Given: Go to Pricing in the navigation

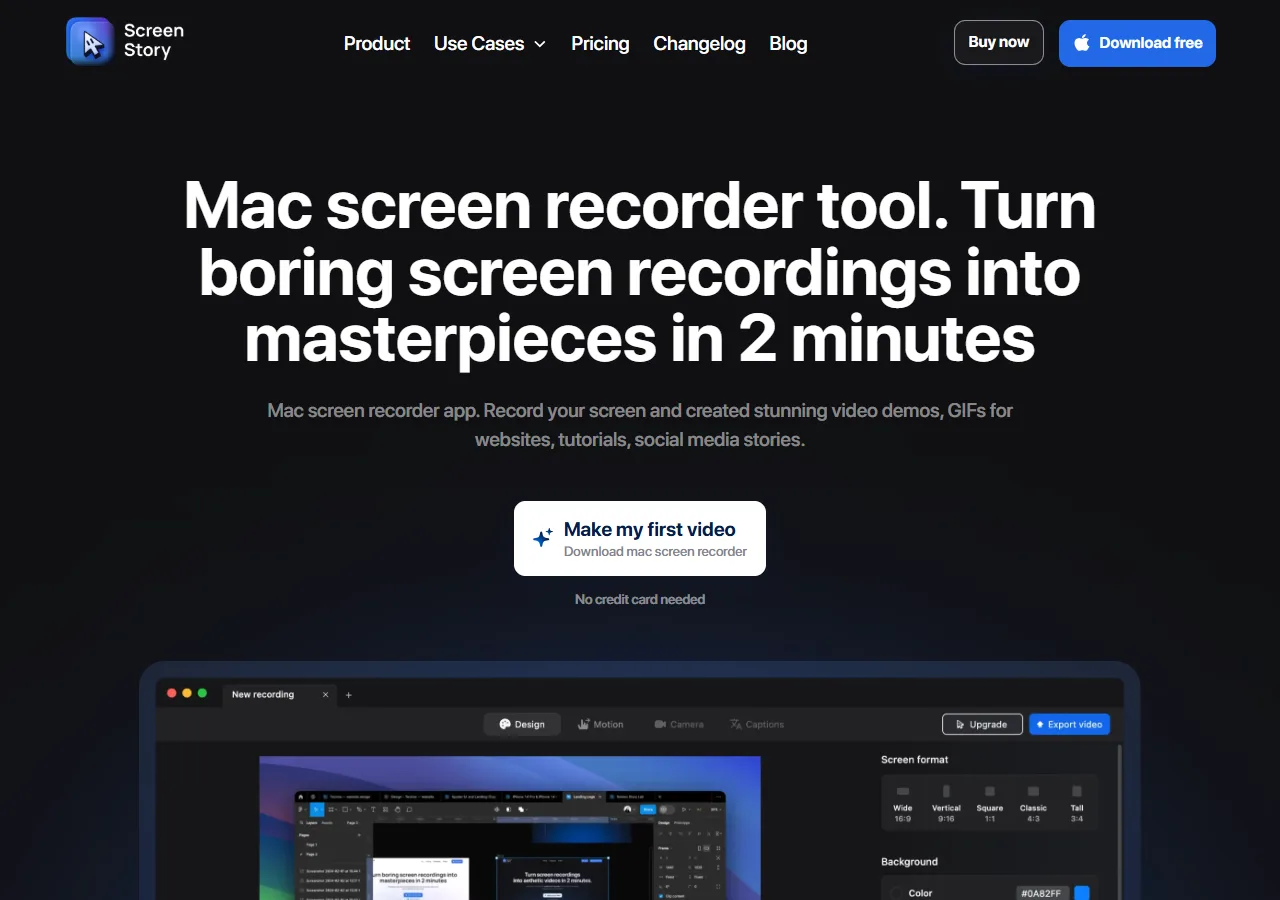Looking at the screenshot, I should click(x=600, y=43).
